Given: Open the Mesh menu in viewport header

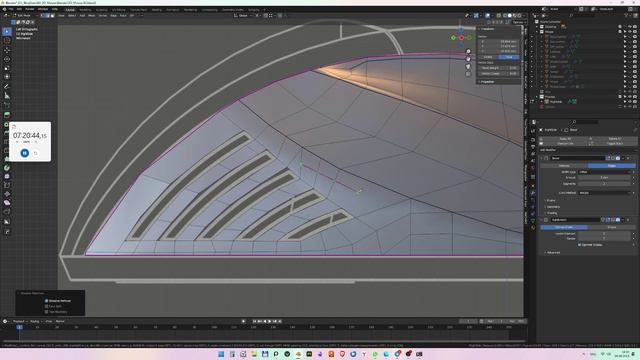Looking at the screenshot, I should pyautogui.click(x=91, y=16).
